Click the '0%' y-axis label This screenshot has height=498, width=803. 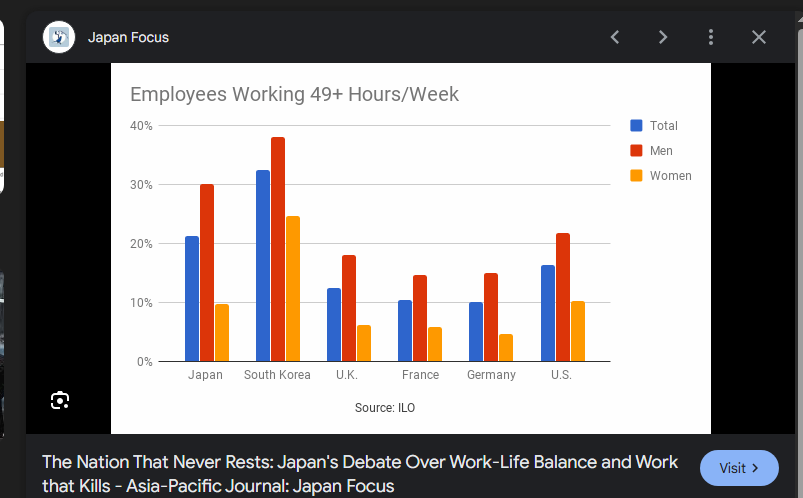tap(144, 362)
